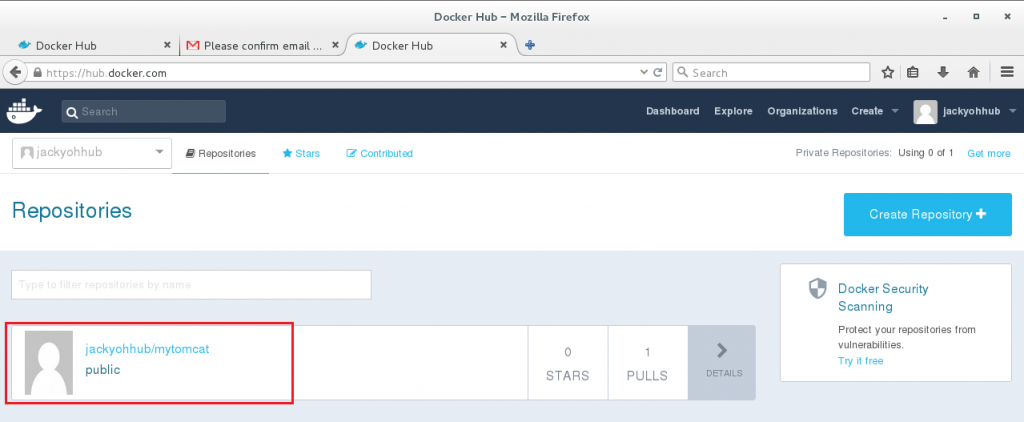Screen dimensions: 1024x422
Task: Click Firefox back arrow button
Action: coord(14,73)
